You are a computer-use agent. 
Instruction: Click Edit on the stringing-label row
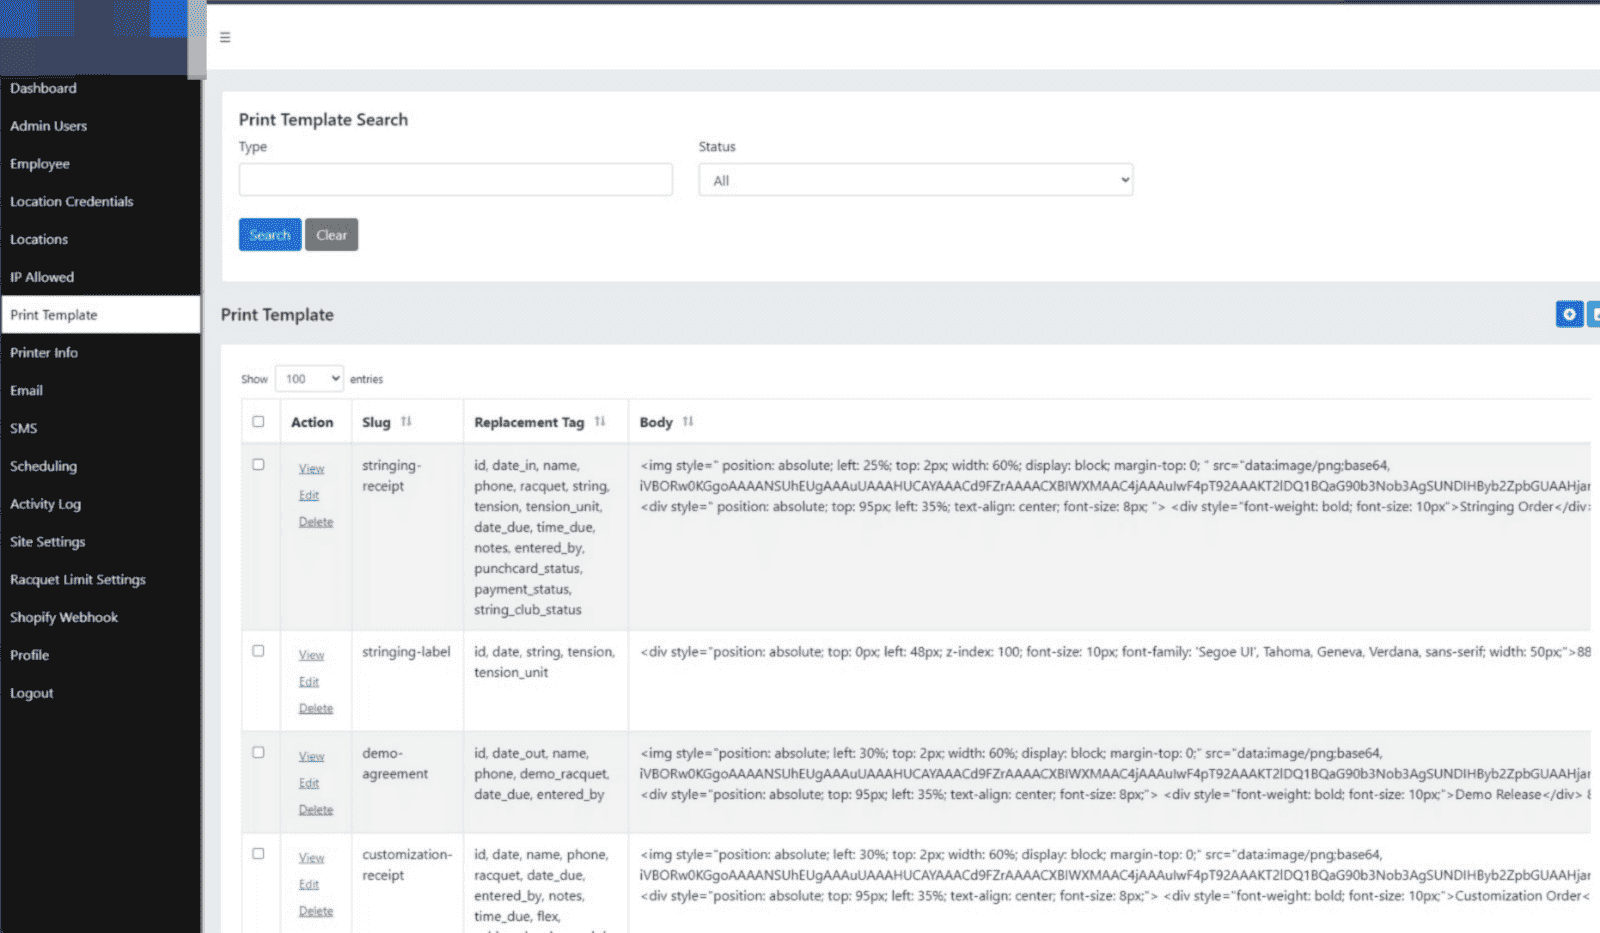coord(308,681)
